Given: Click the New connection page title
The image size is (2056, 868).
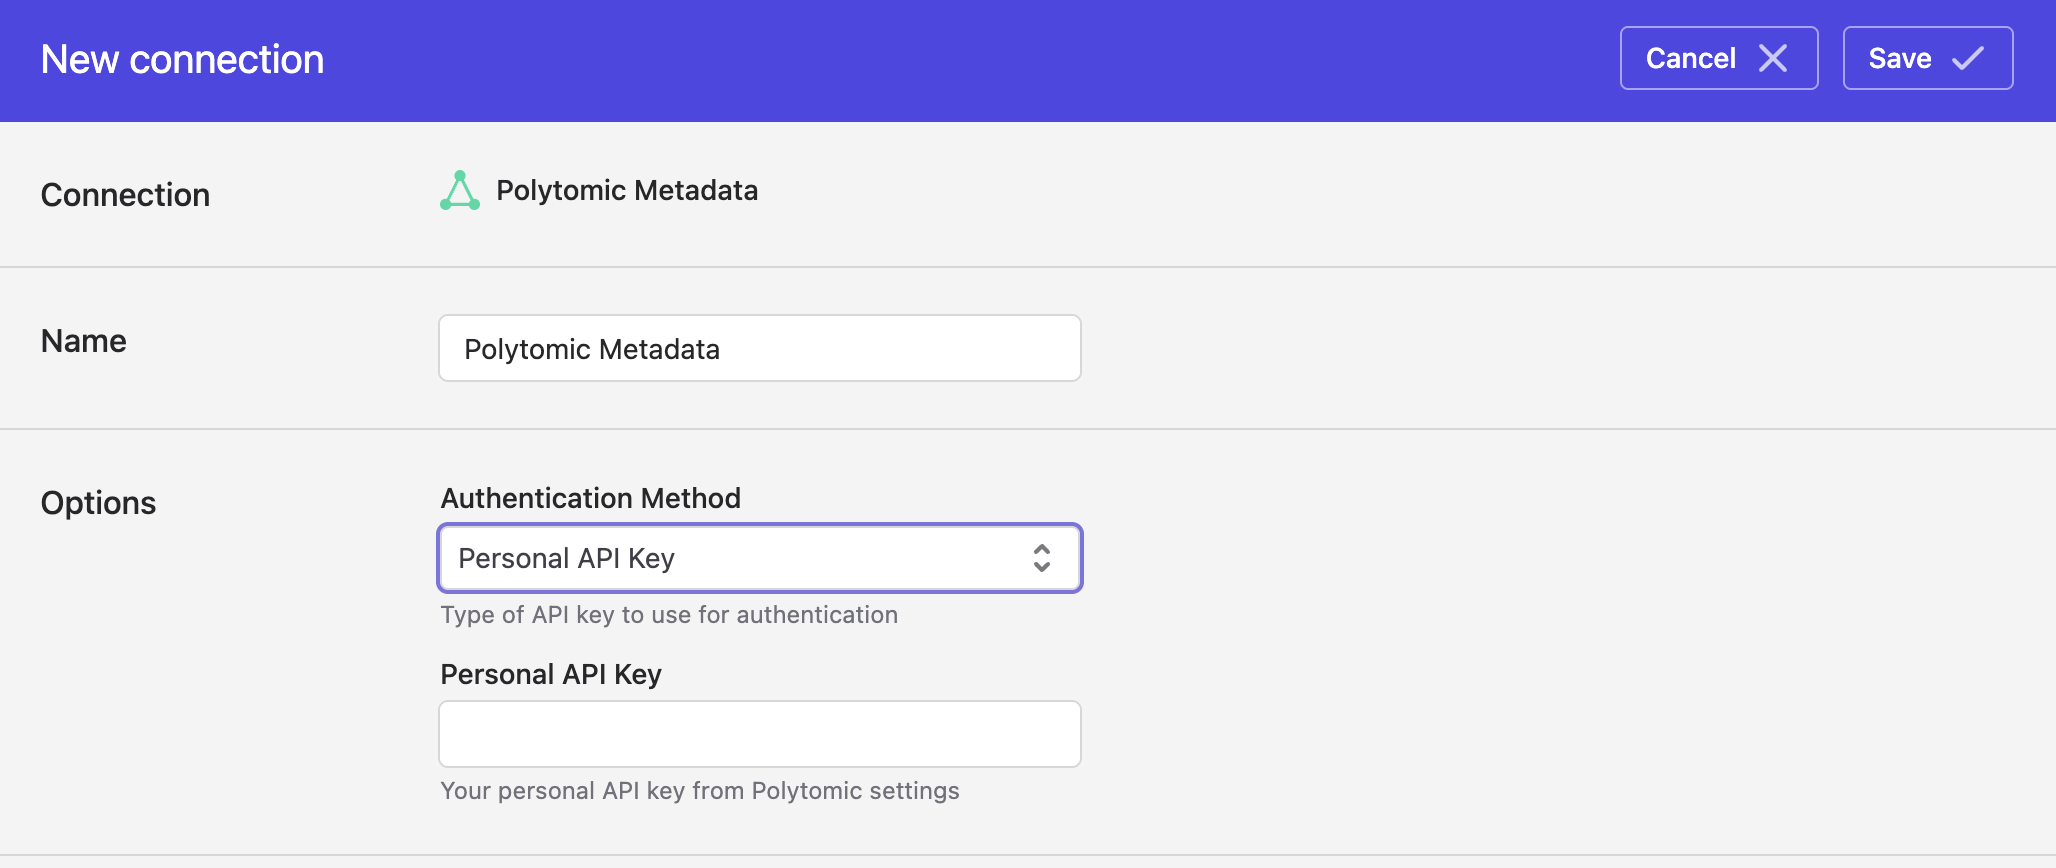Looking at the screenshot, I should [182, 59].
